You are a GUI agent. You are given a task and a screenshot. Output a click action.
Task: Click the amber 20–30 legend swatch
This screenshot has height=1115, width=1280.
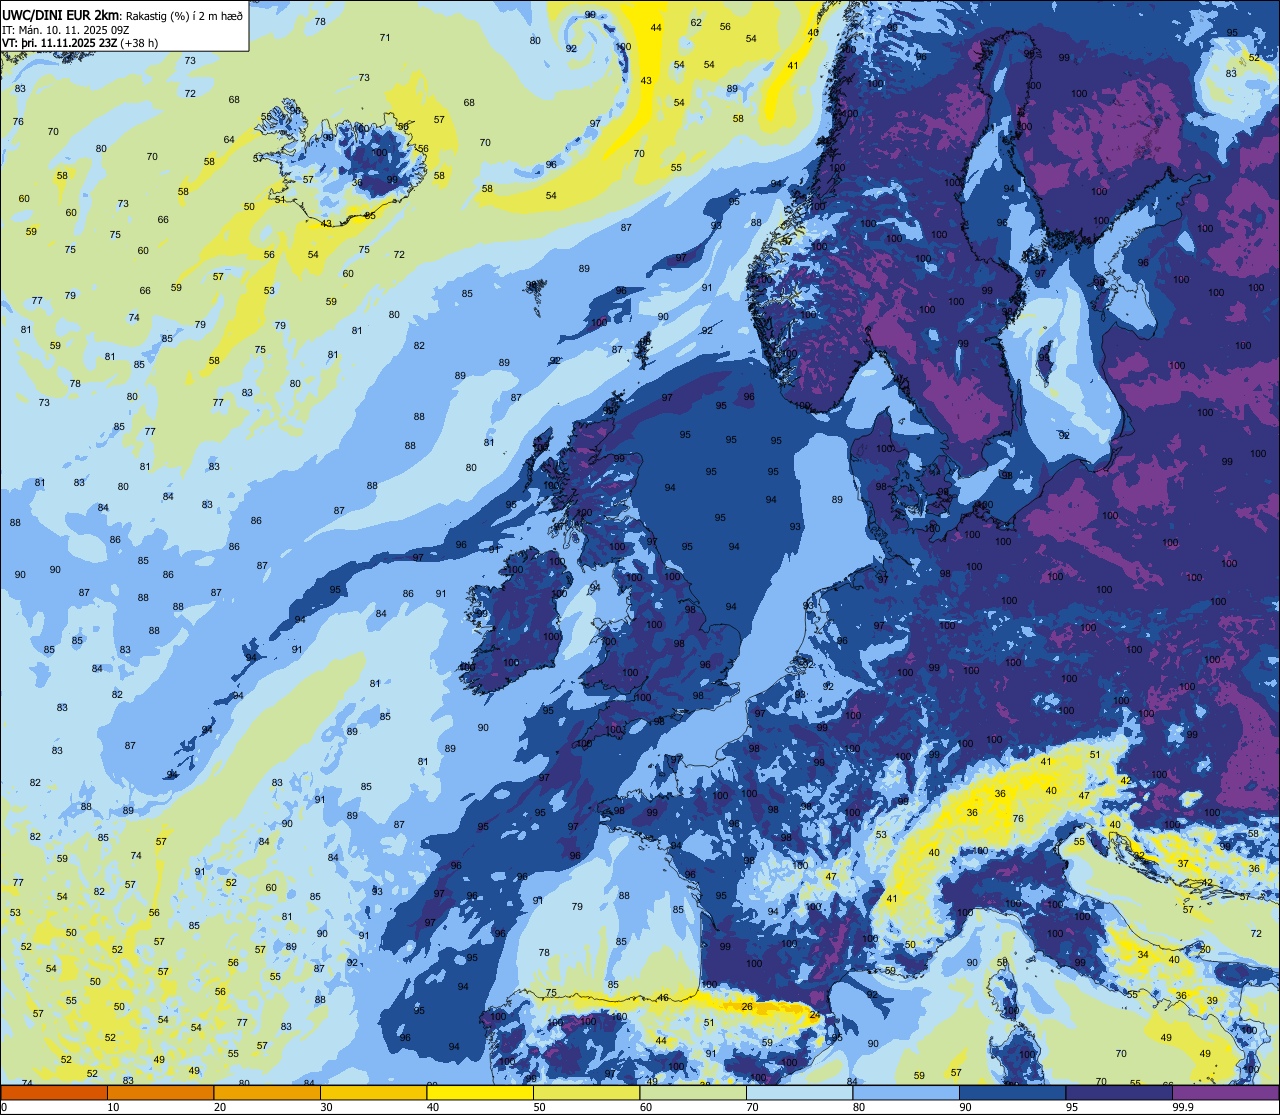[x=267, y=1093]
